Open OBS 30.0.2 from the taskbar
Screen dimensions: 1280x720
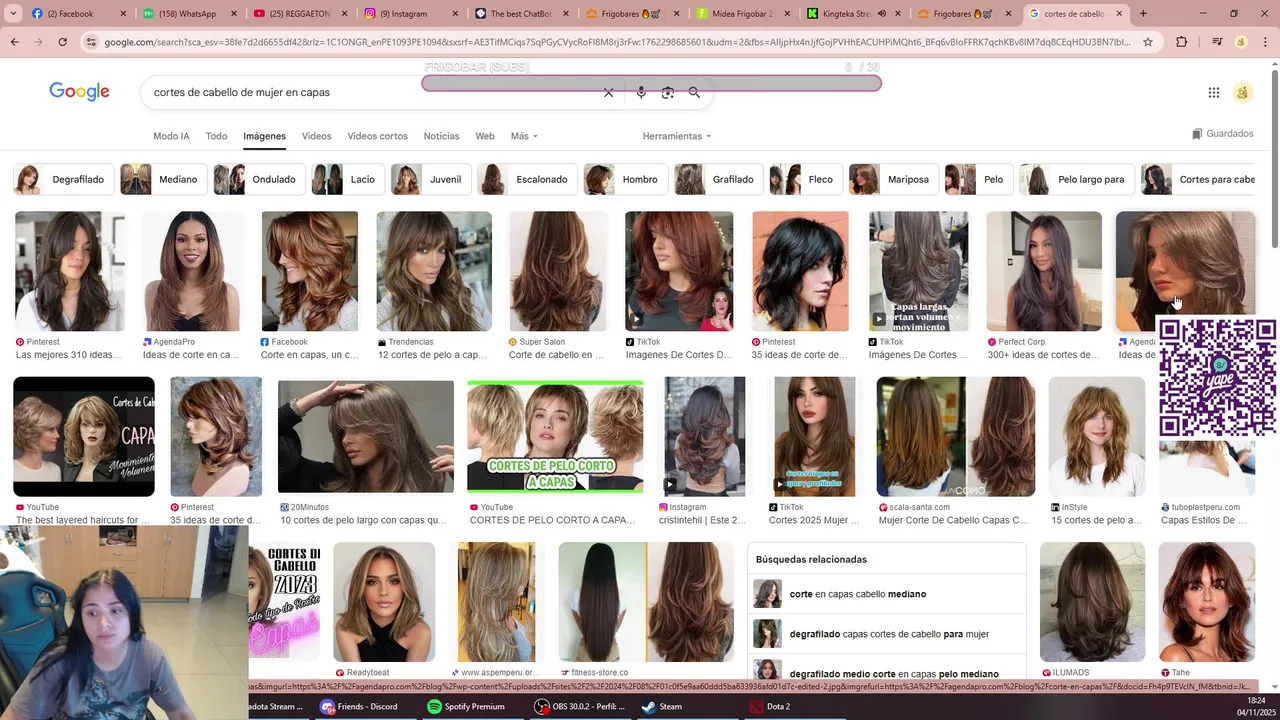[580, 706]
